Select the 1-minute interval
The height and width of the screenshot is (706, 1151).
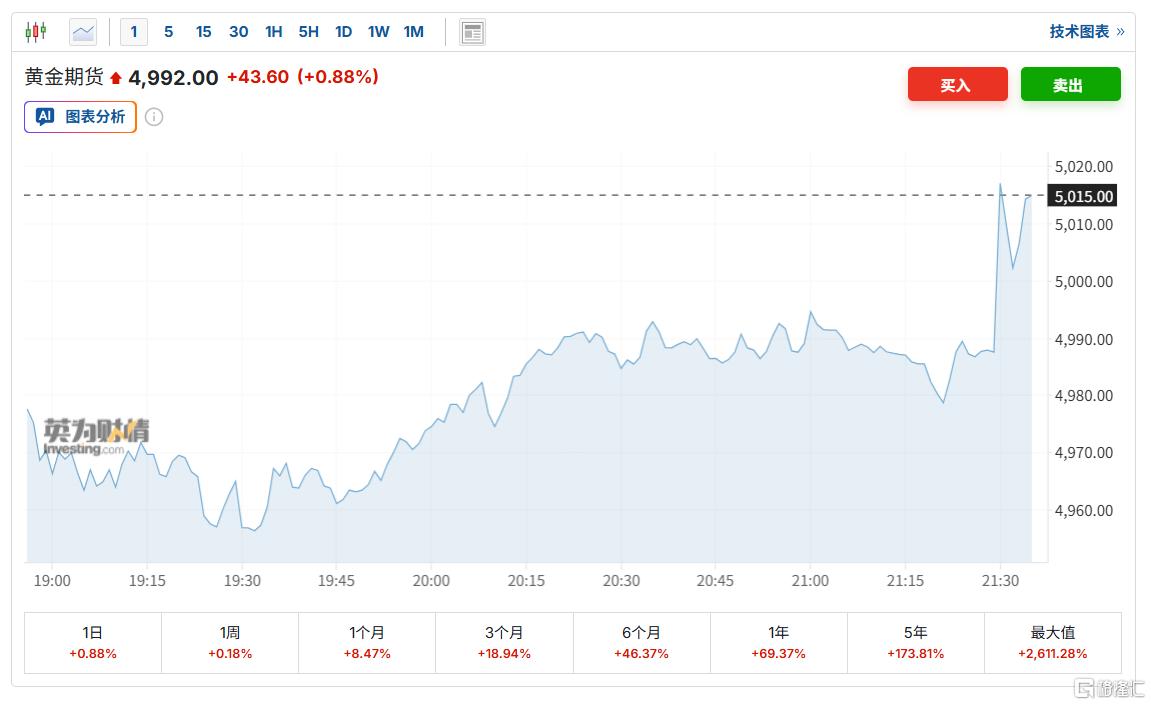click(134, 32)
